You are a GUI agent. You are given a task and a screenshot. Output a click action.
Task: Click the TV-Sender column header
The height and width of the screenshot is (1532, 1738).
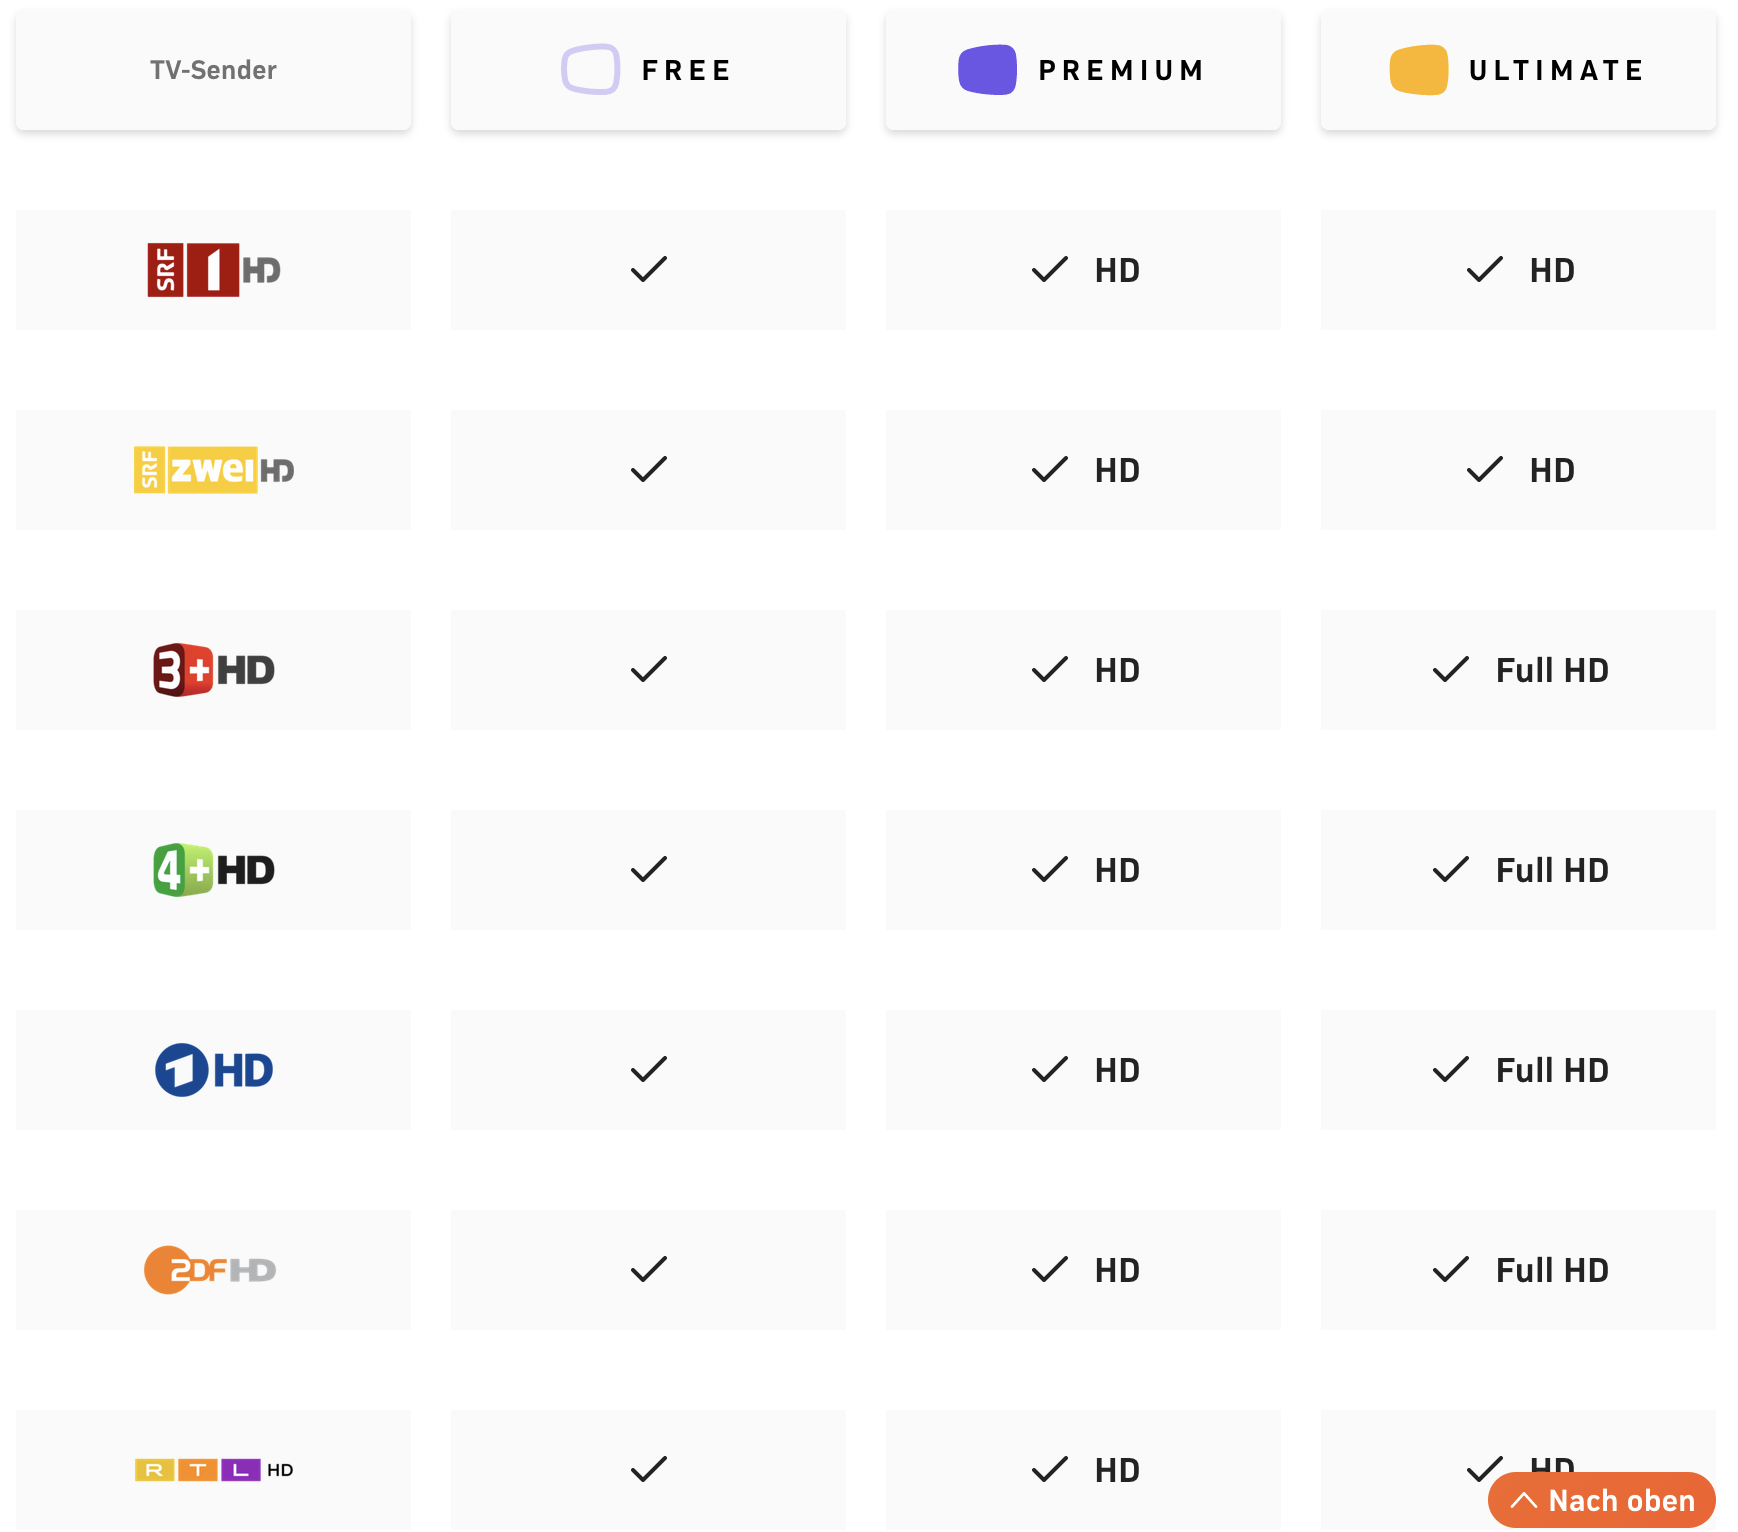[x=213, y=70]
